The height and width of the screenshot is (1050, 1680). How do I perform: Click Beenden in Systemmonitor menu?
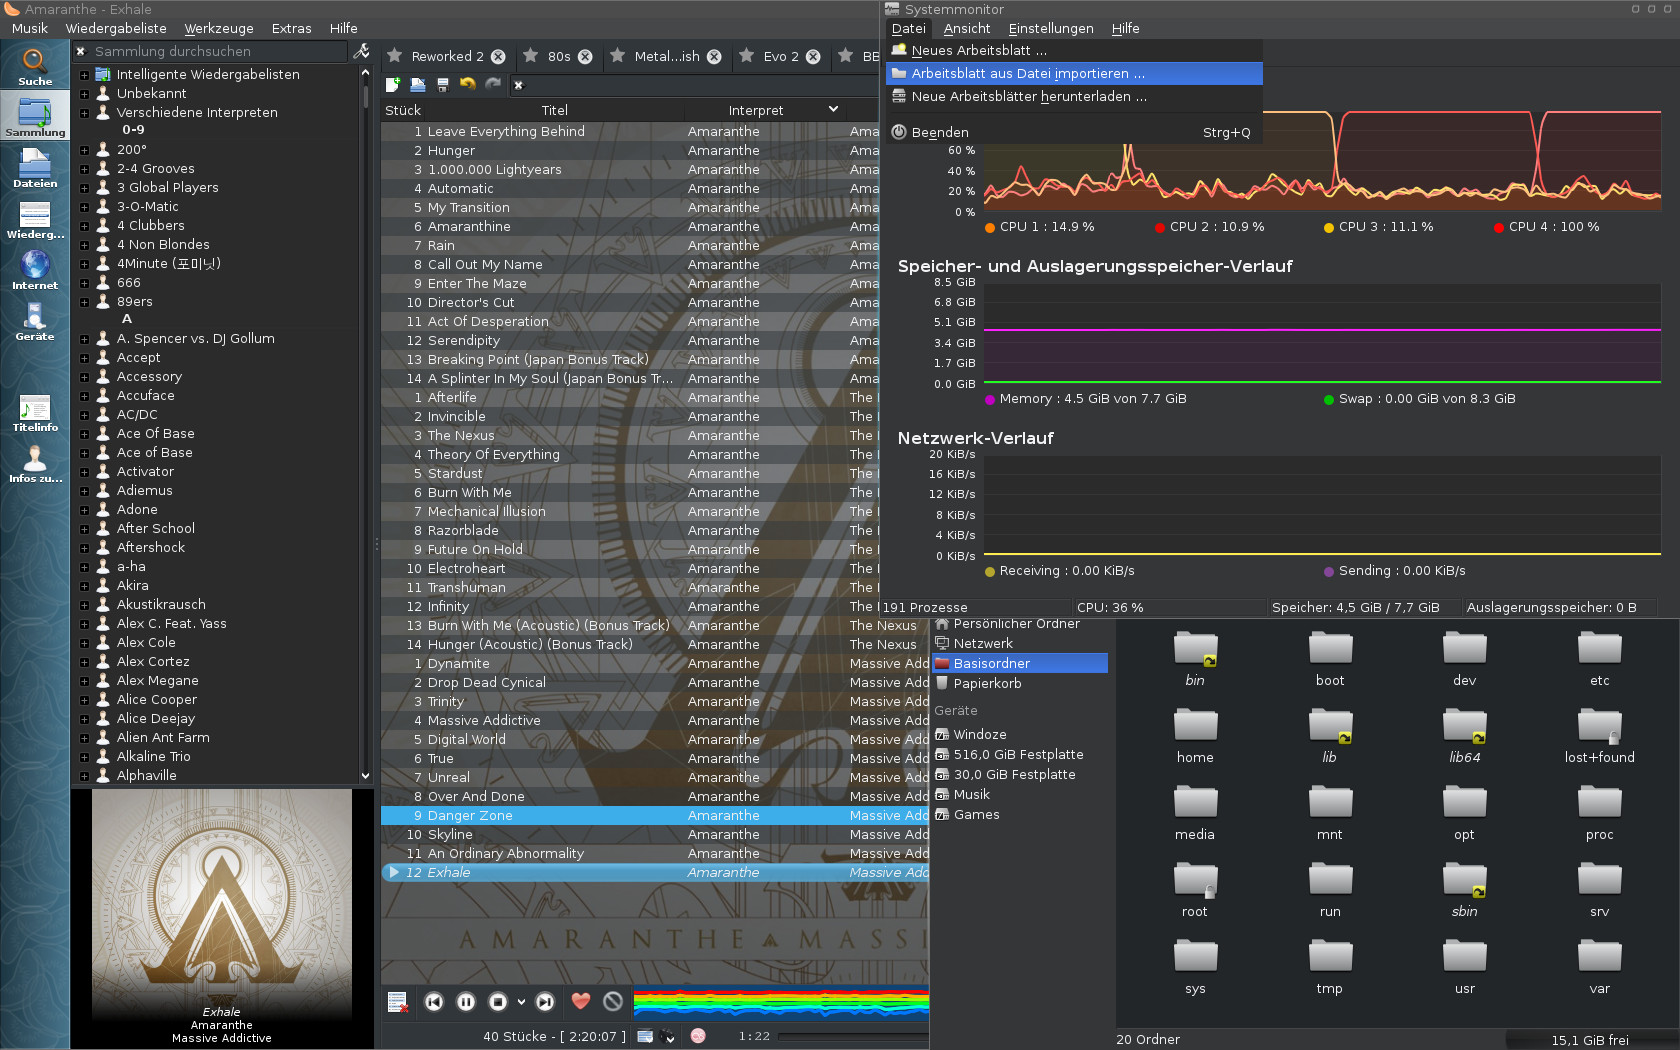pos(1074,132)
